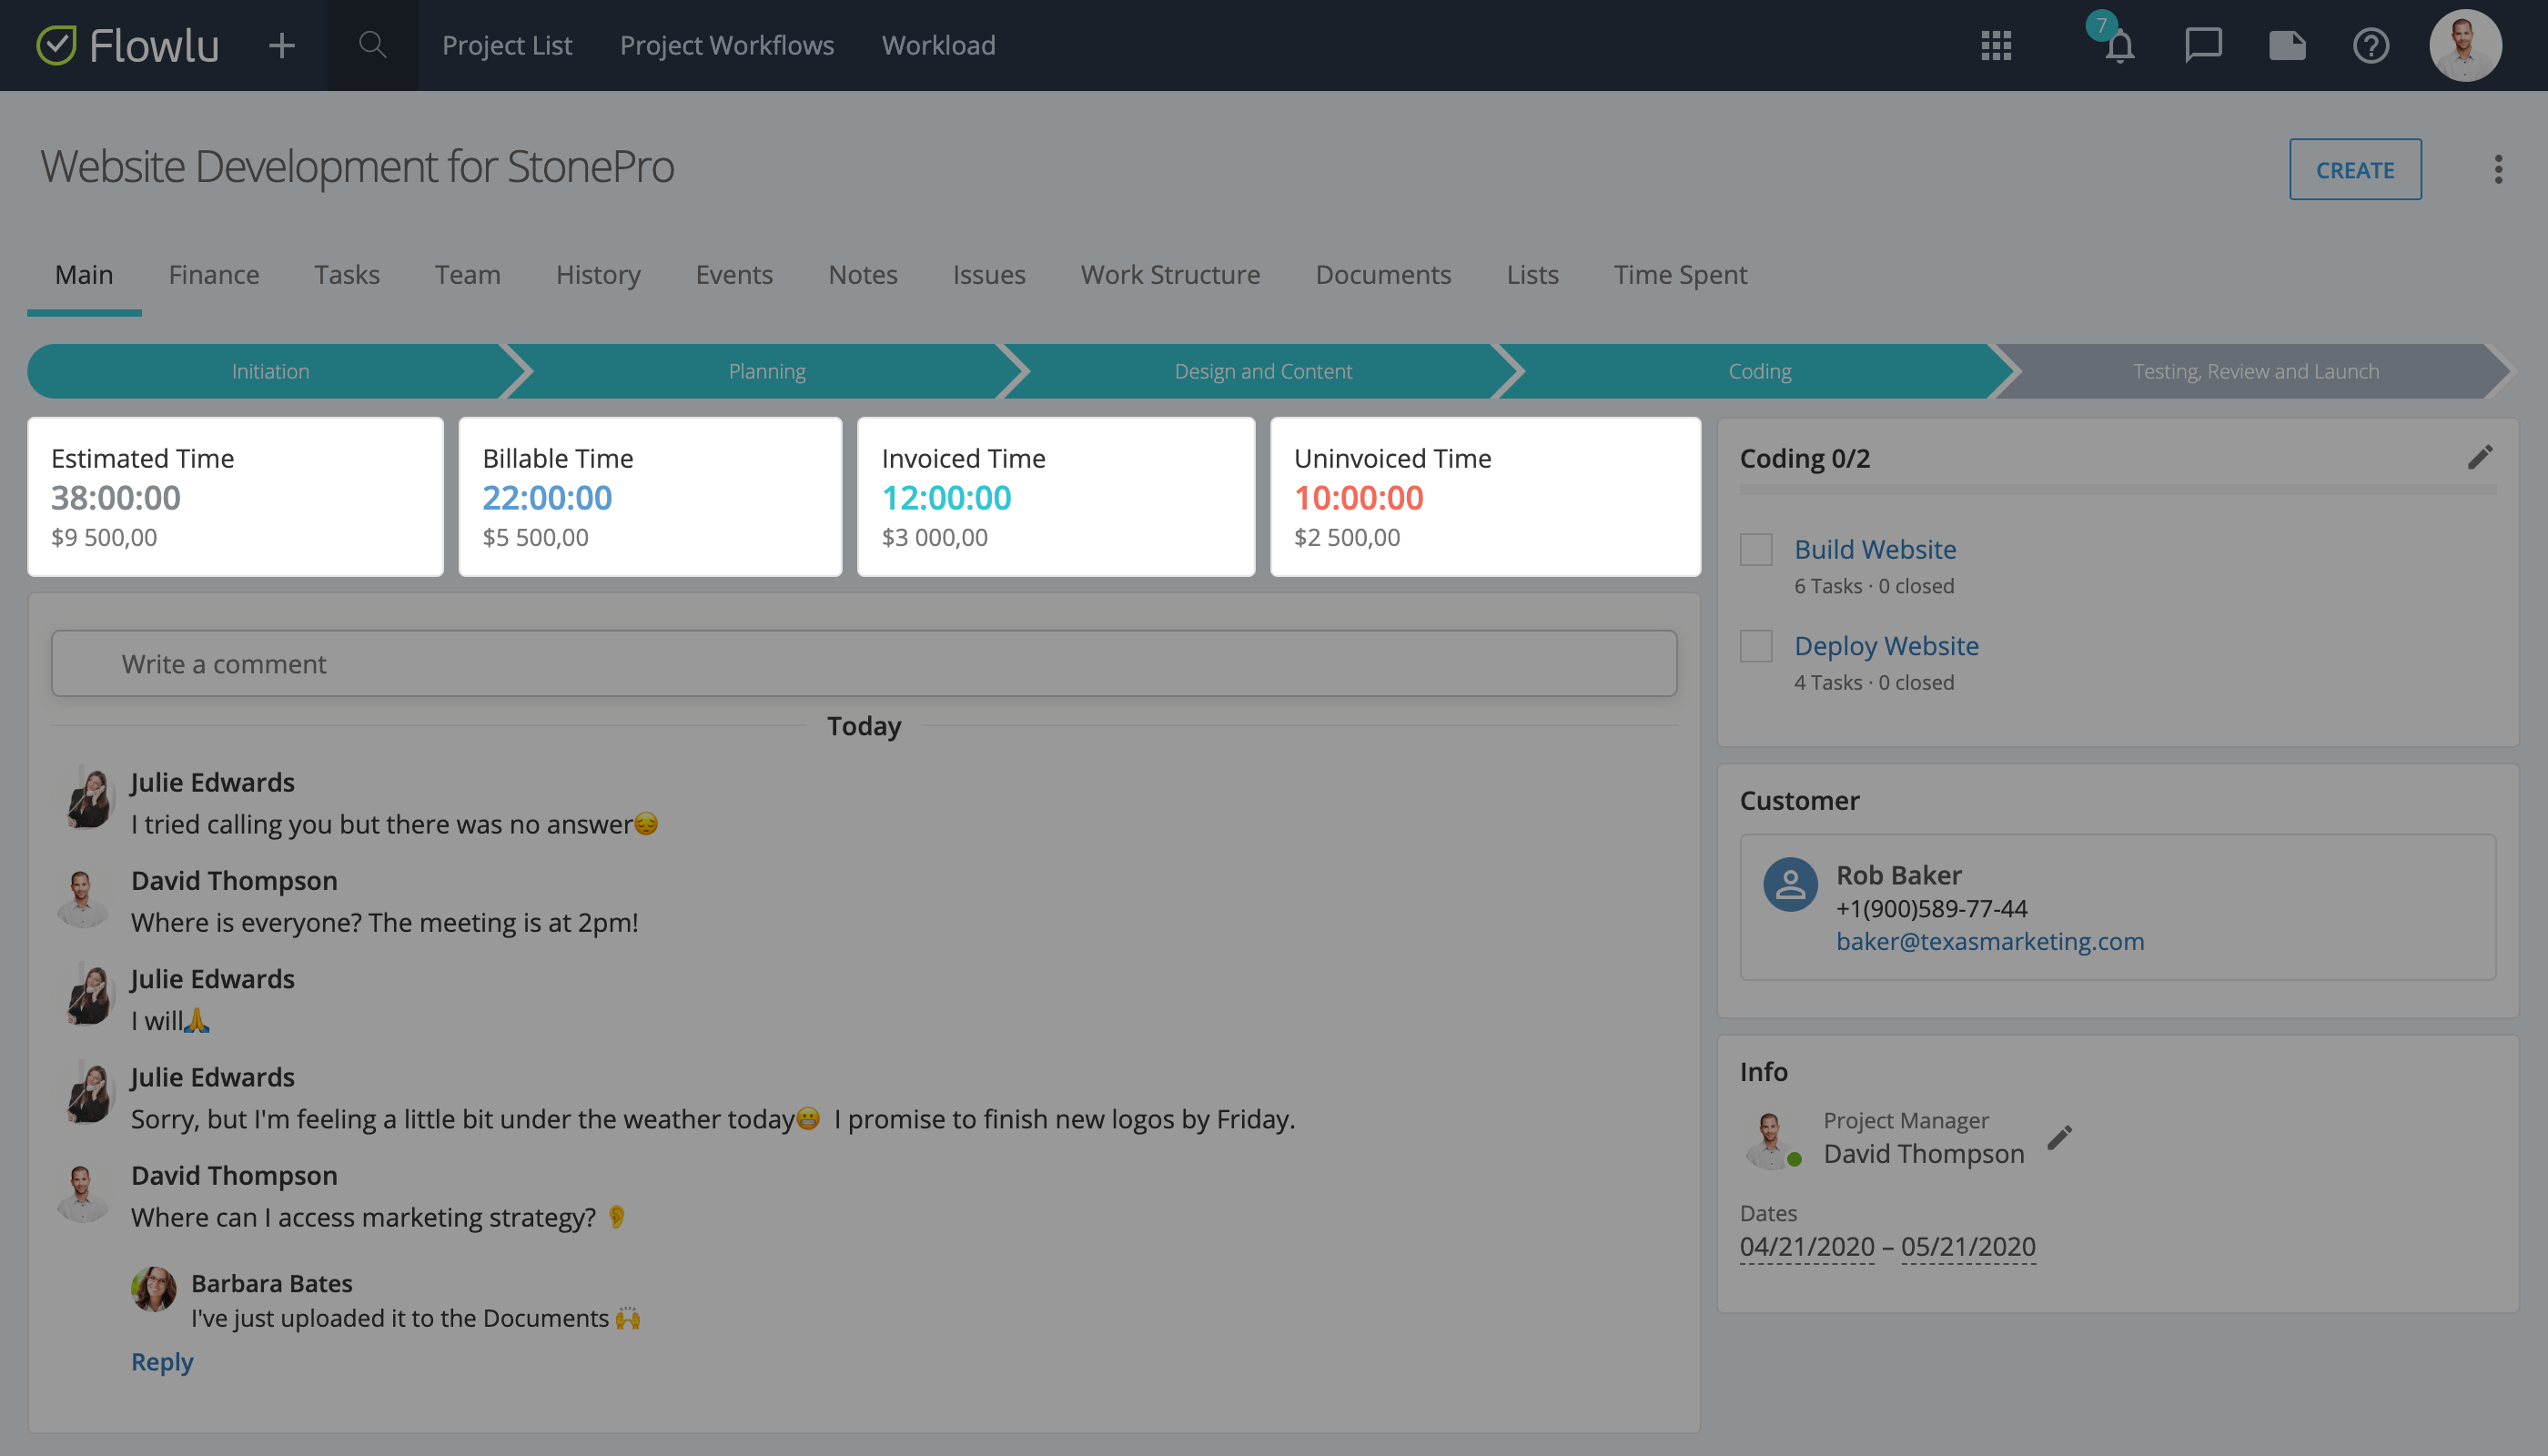This screenshot has width=2548, height=1456.
Task: Select the Coding workflow stage
Action: click(1760, 371)
